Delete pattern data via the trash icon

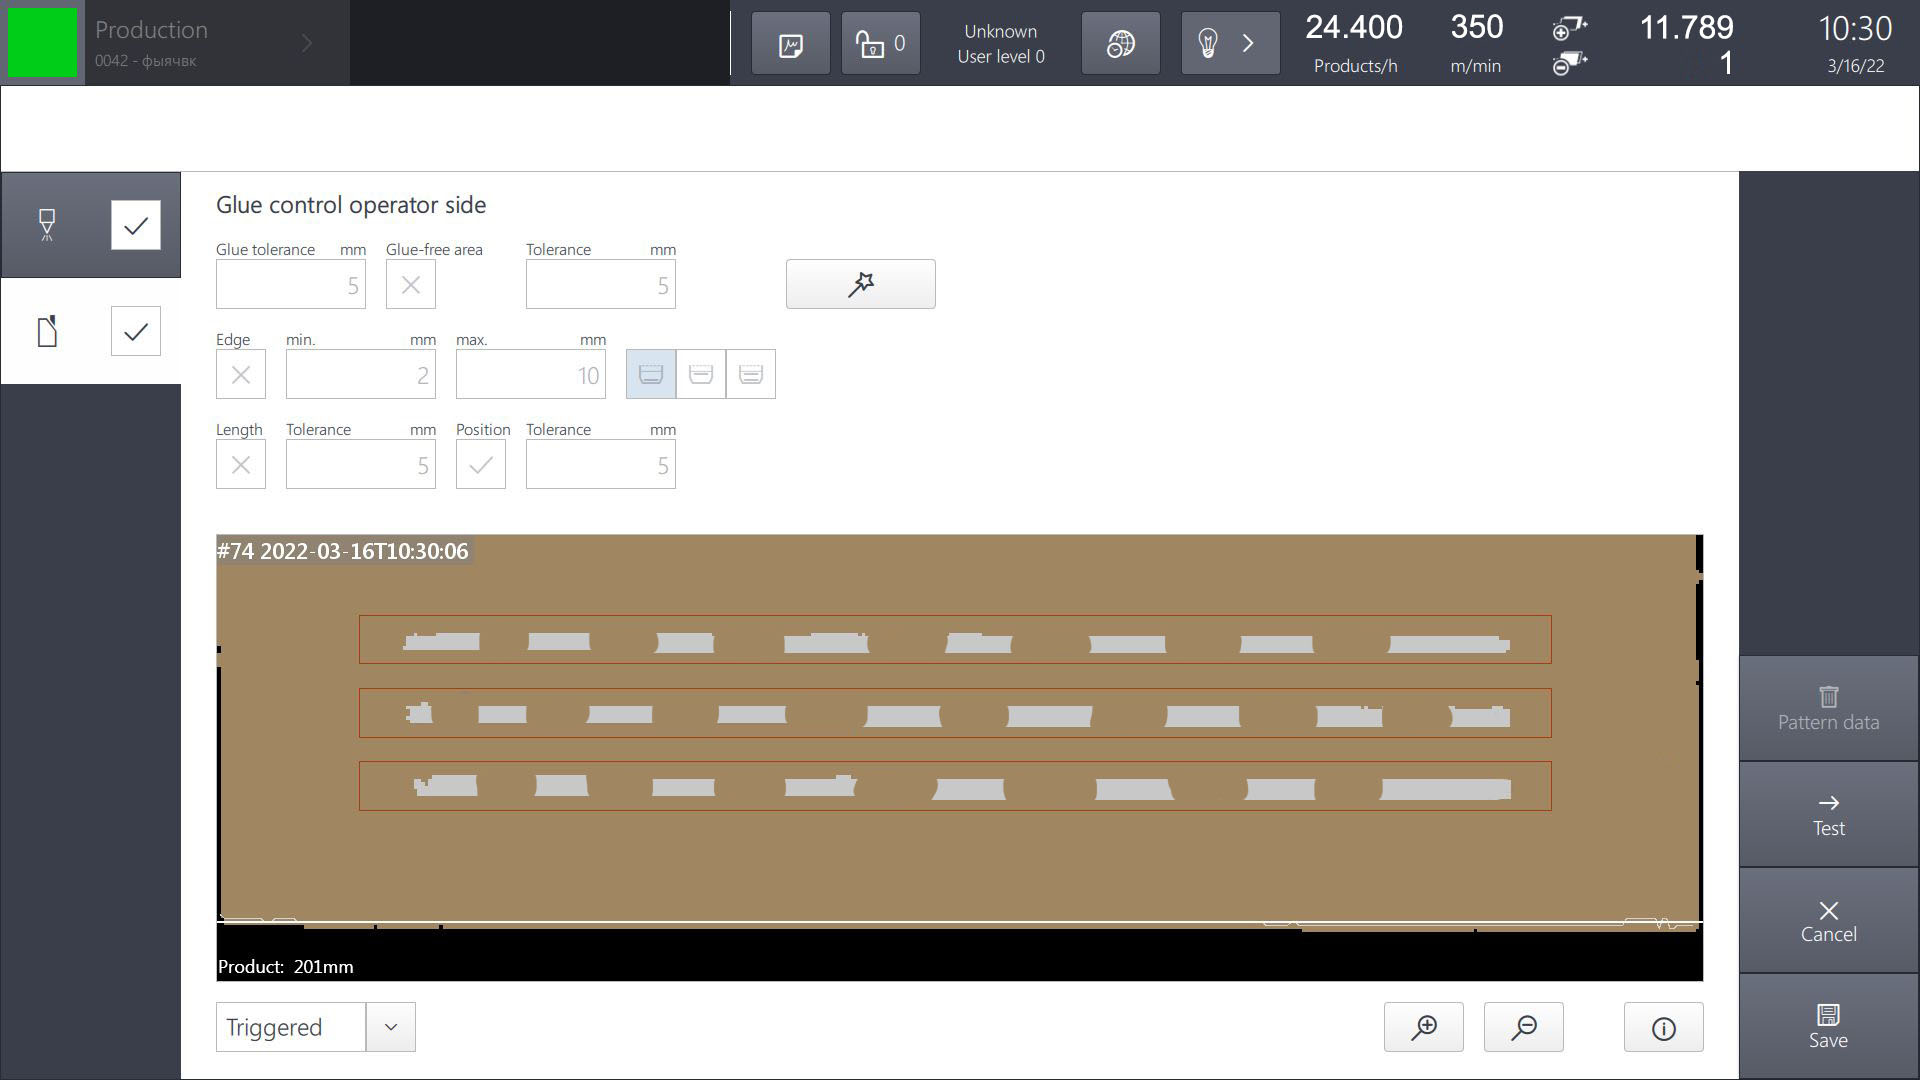(x=1828, y=708)
